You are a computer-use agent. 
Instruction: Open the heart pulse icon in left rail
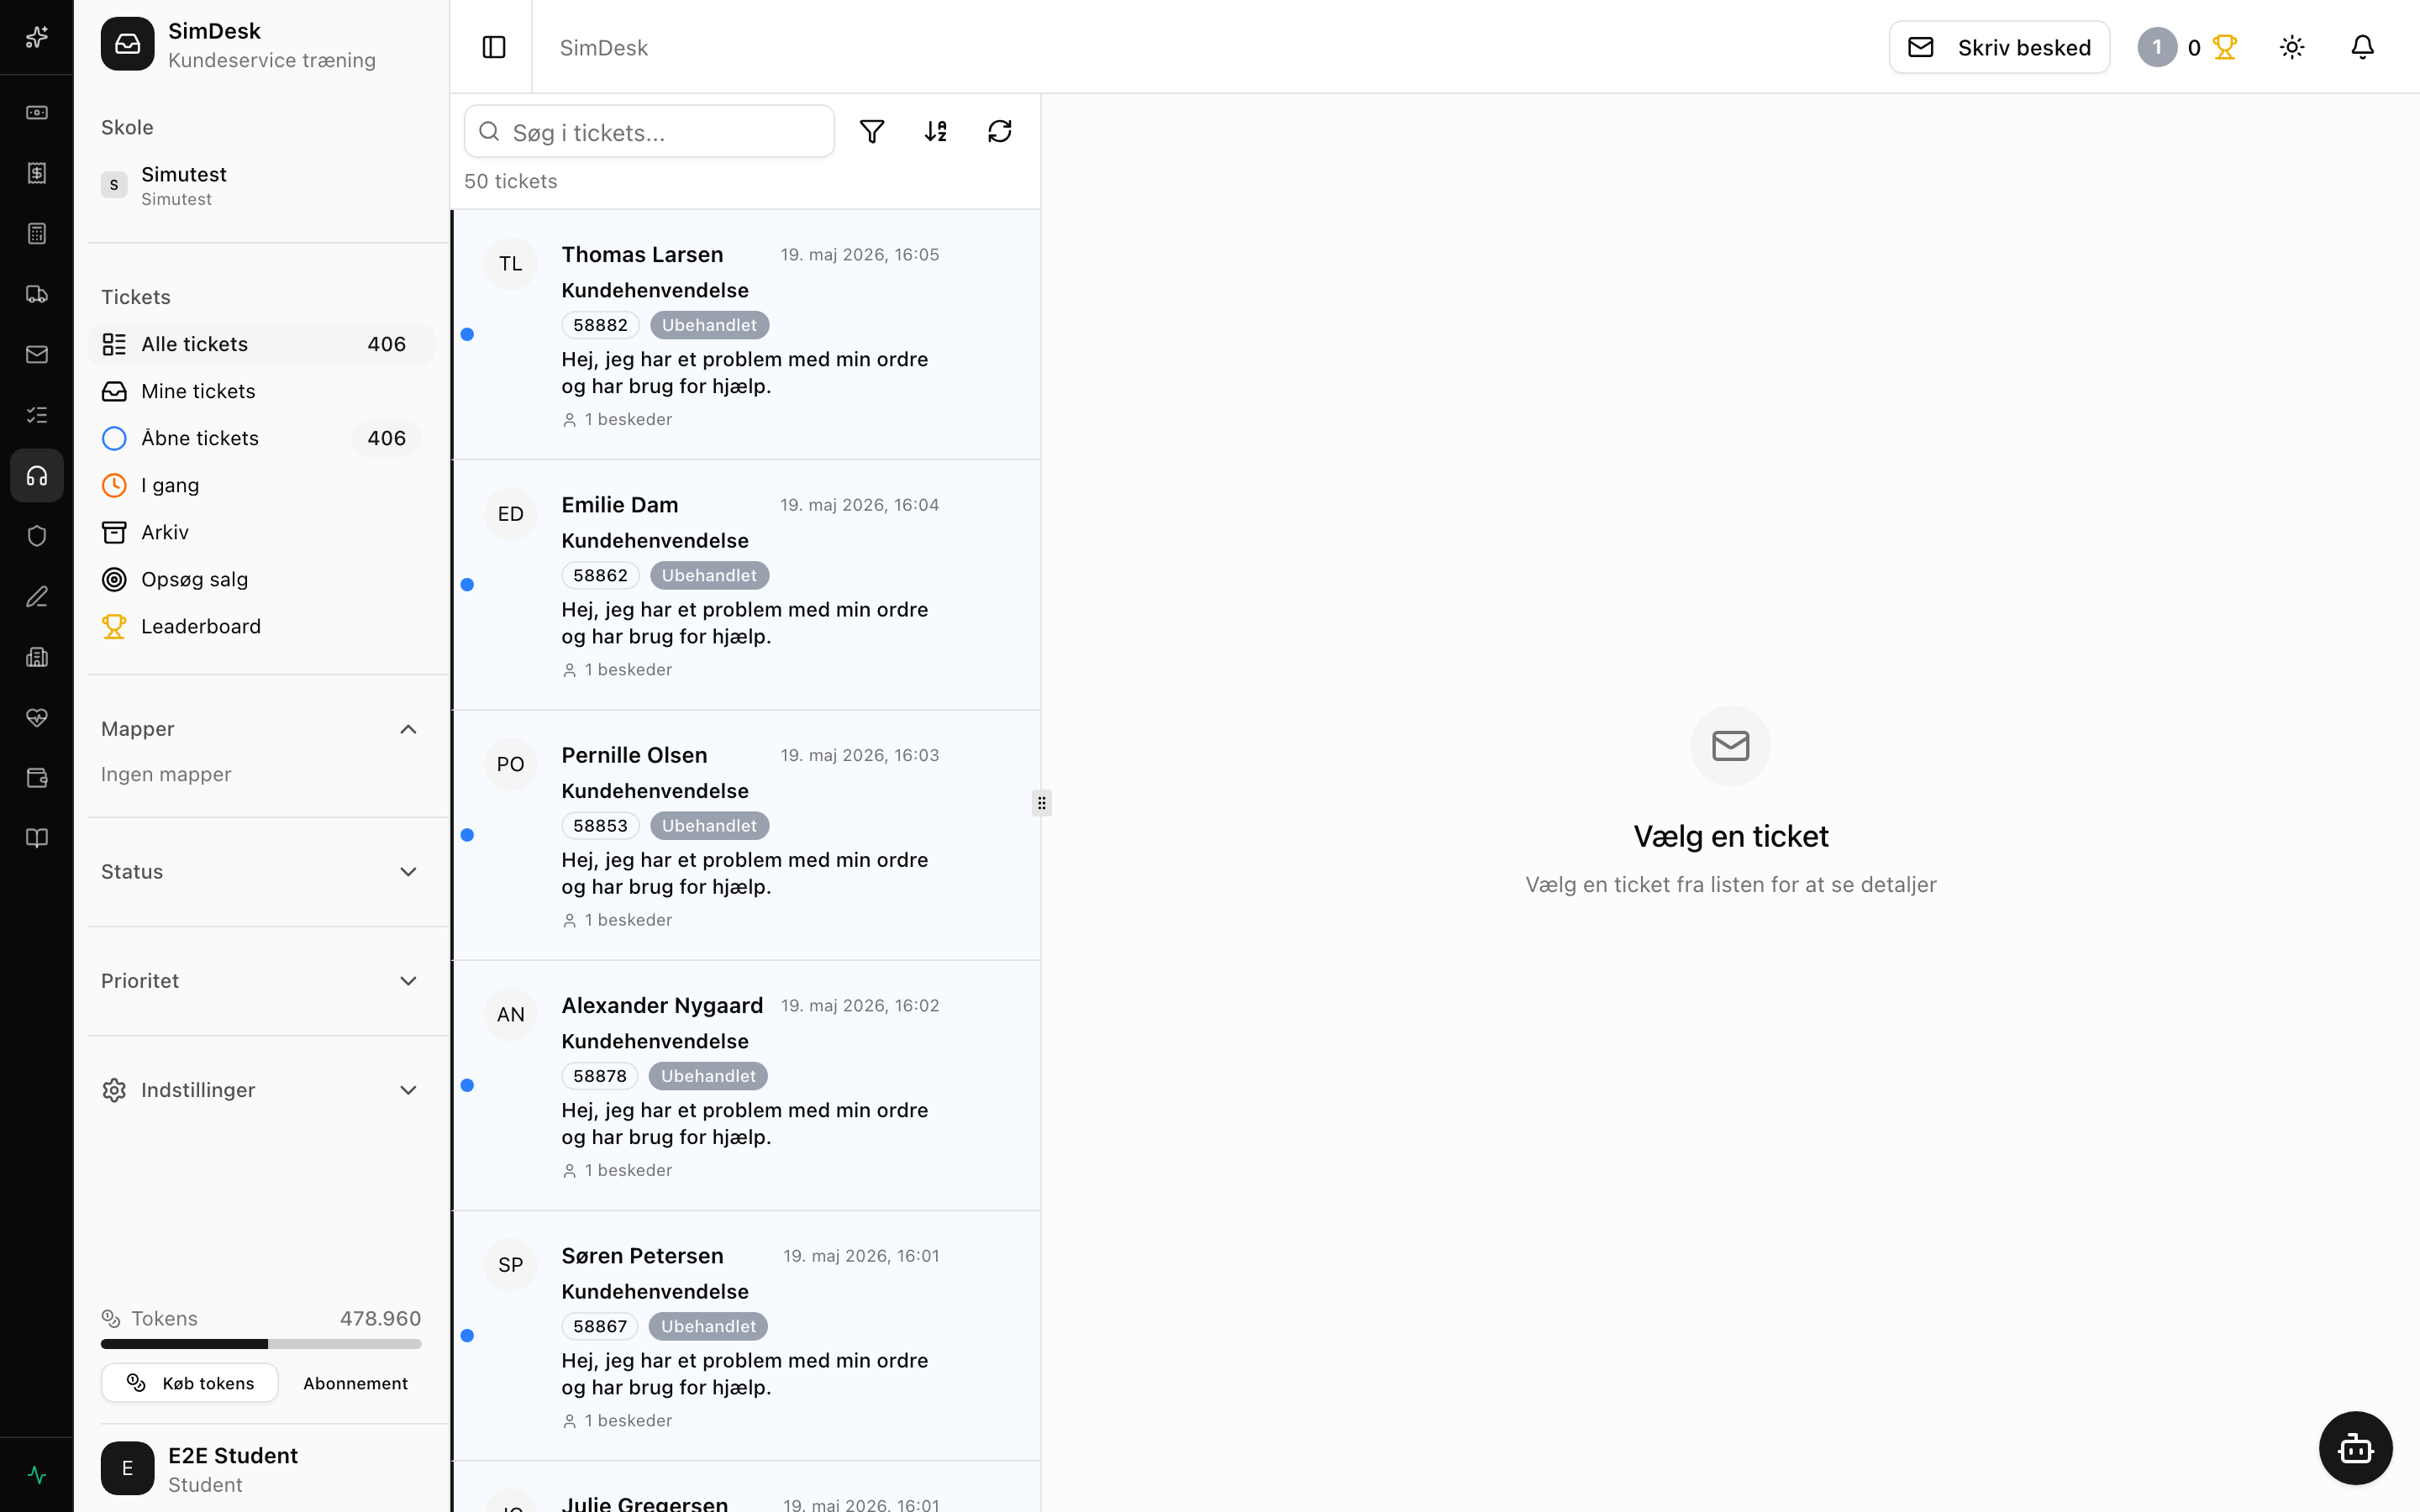pyautogui.click(x=37, y=718)
